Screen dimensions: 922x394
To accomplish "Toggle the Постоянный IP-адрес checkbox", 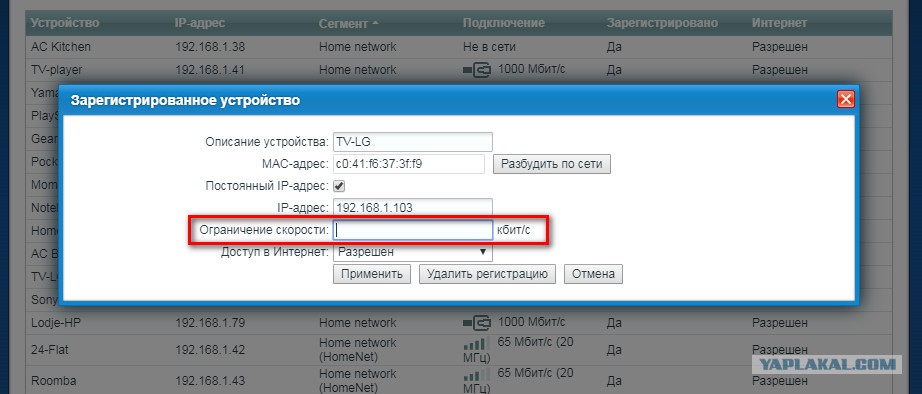I will [339, 186].
